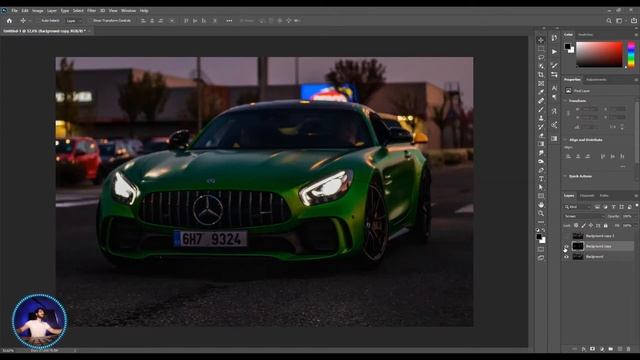Switch to the Adjustments tab
The image size is (640, 360).
596,80
